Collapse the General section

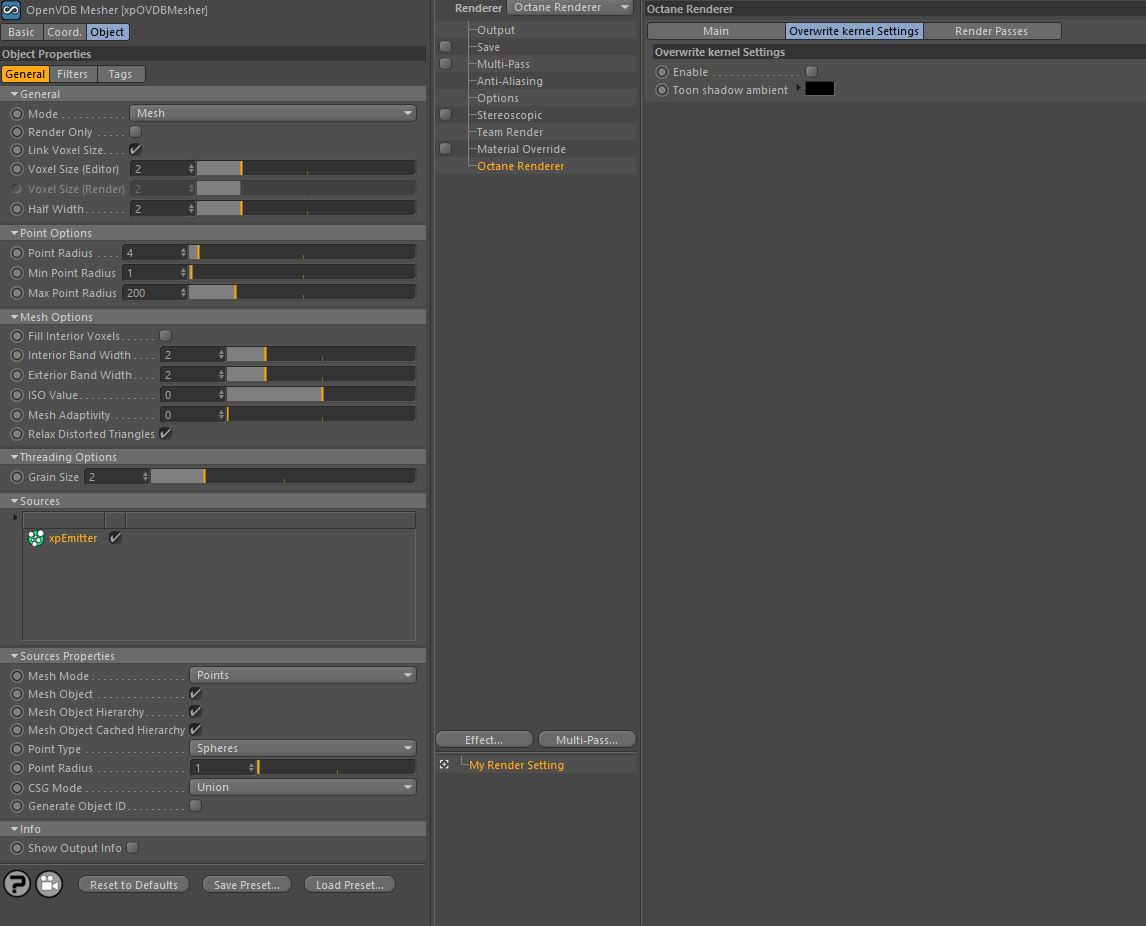14,94
